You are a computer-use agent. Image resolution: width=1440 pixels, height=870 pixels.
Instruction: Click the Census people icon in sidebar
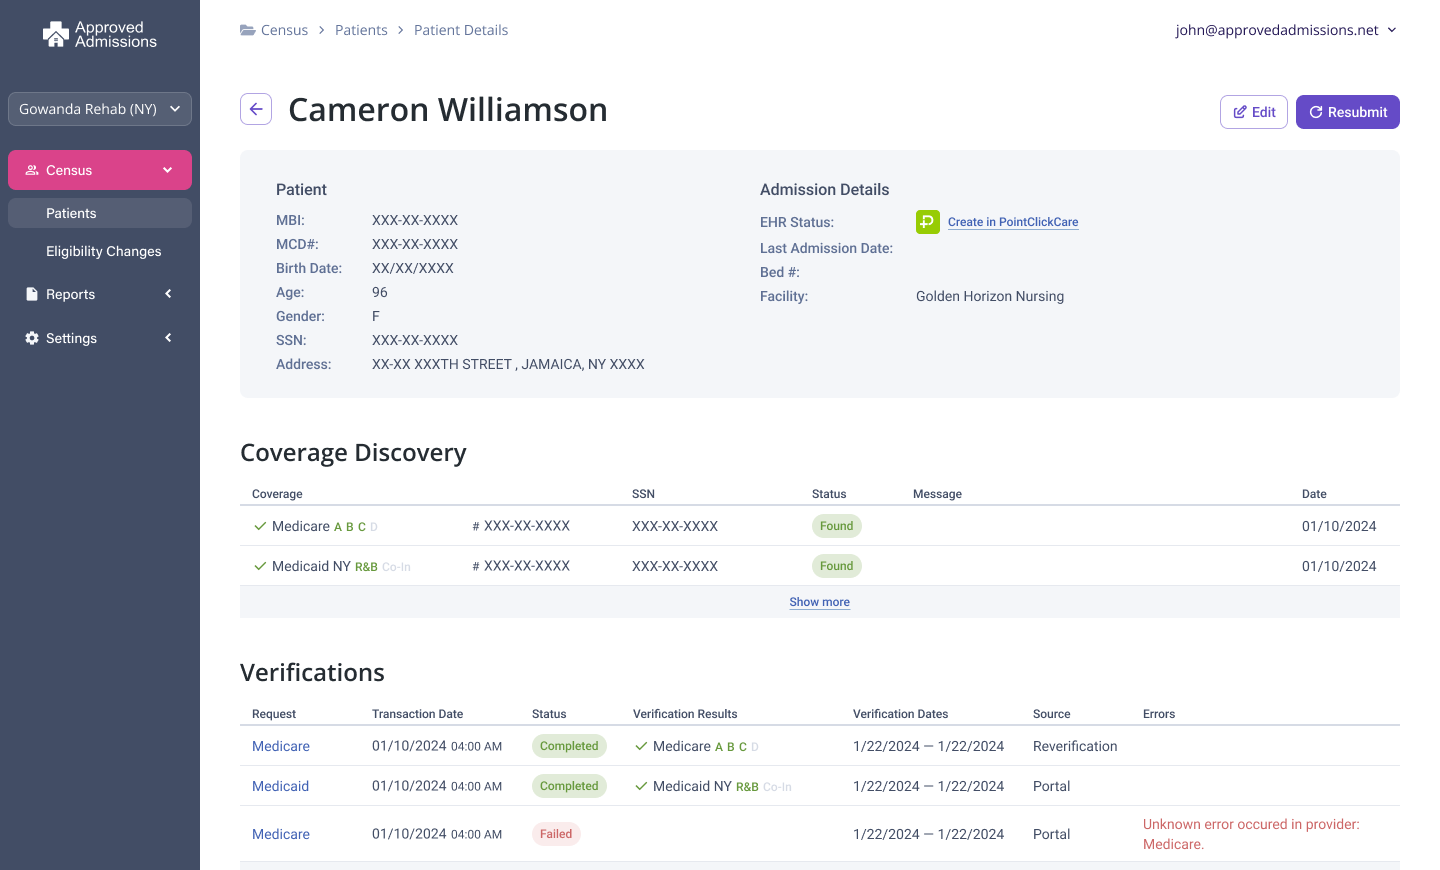click(32, 170)
